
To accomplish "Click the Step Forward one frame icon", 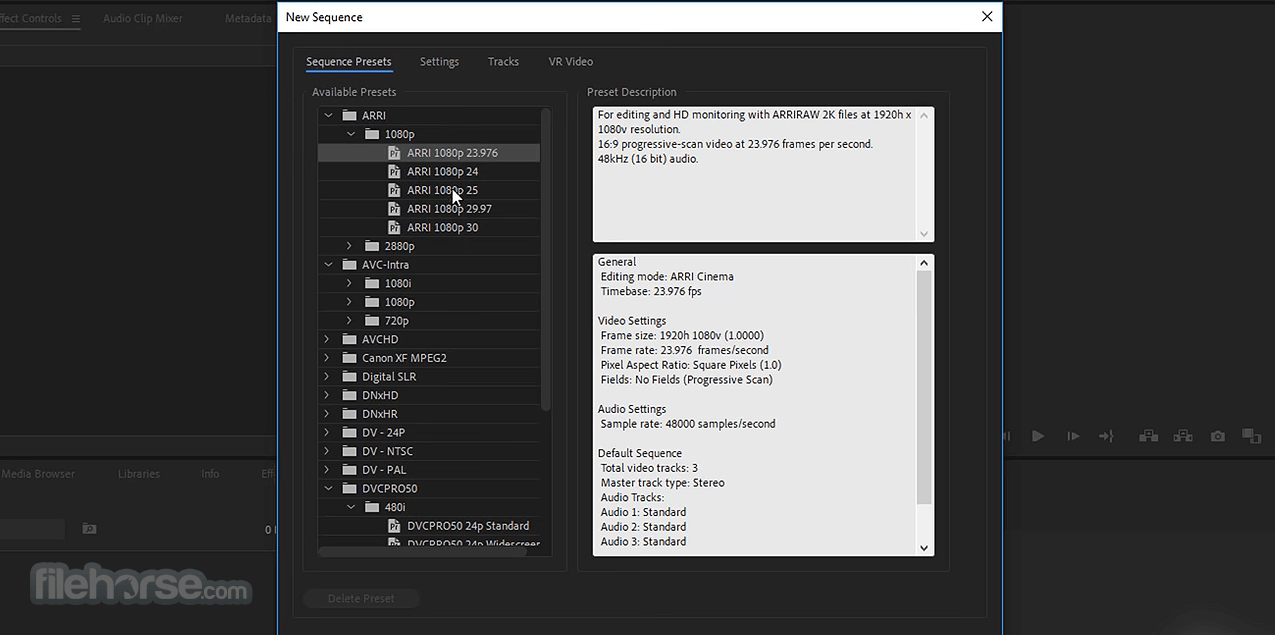I will [x=1073, y=436].
